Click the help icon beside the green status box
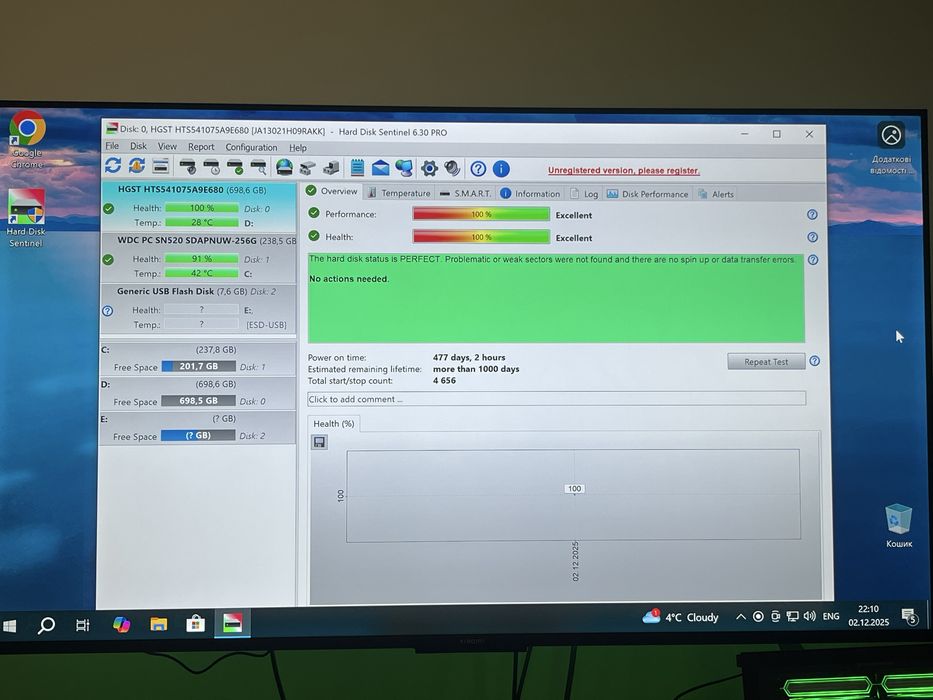 click(813, 260)
